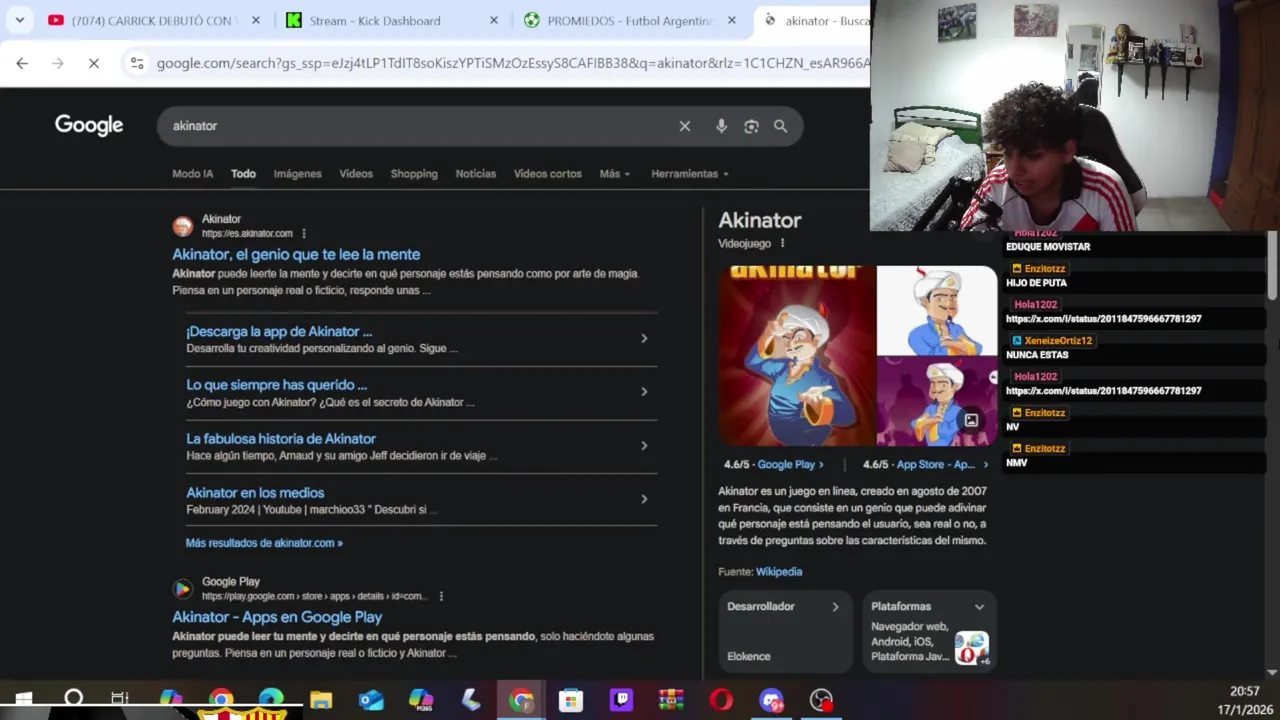
Task: Open Discord from taskbar
Action: pyautogui.click(x=771, y=699)
